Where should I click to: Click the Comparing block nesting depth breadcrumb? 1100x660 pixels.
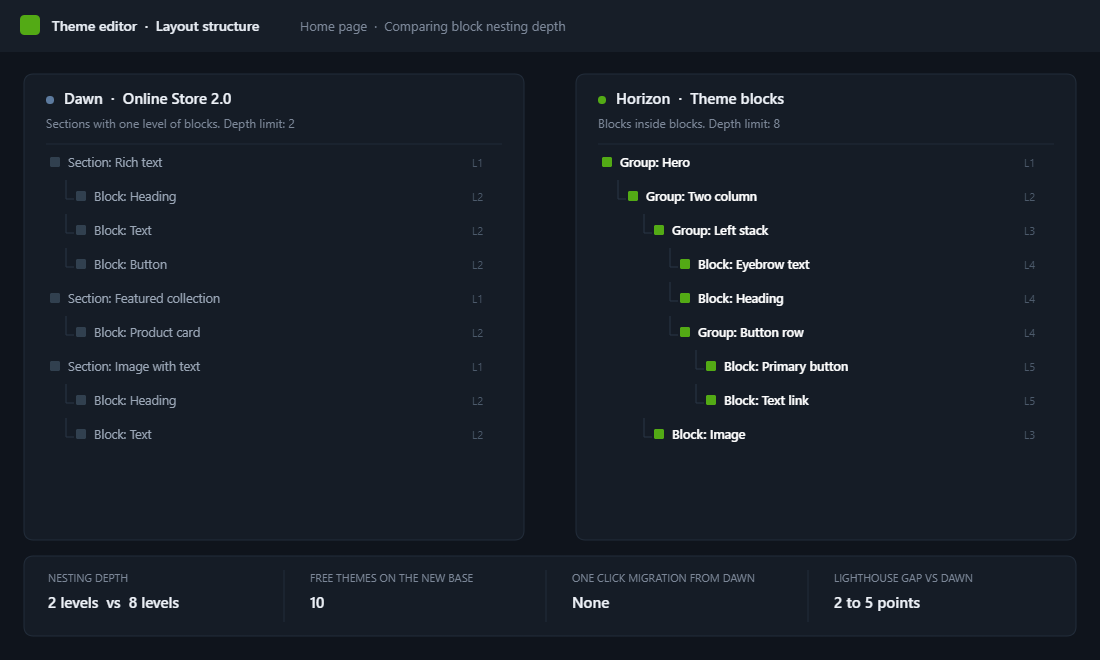474,27
